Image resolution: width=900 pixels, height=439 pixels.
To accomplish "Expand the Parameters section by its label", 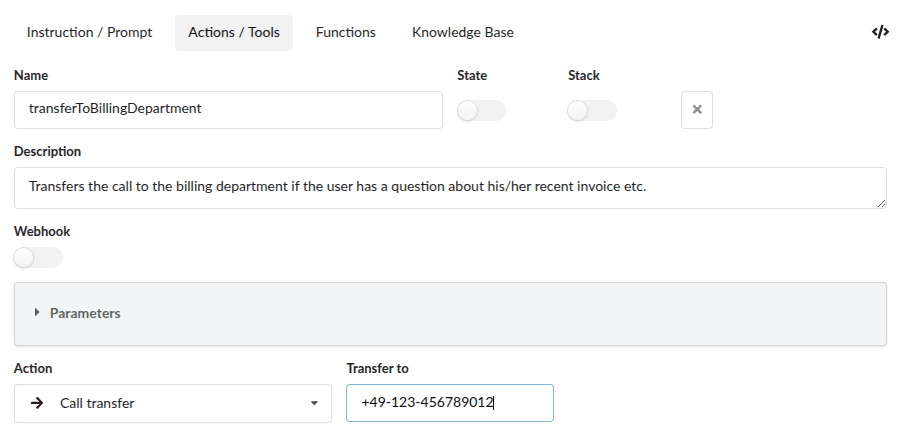I will coord(85,313).
